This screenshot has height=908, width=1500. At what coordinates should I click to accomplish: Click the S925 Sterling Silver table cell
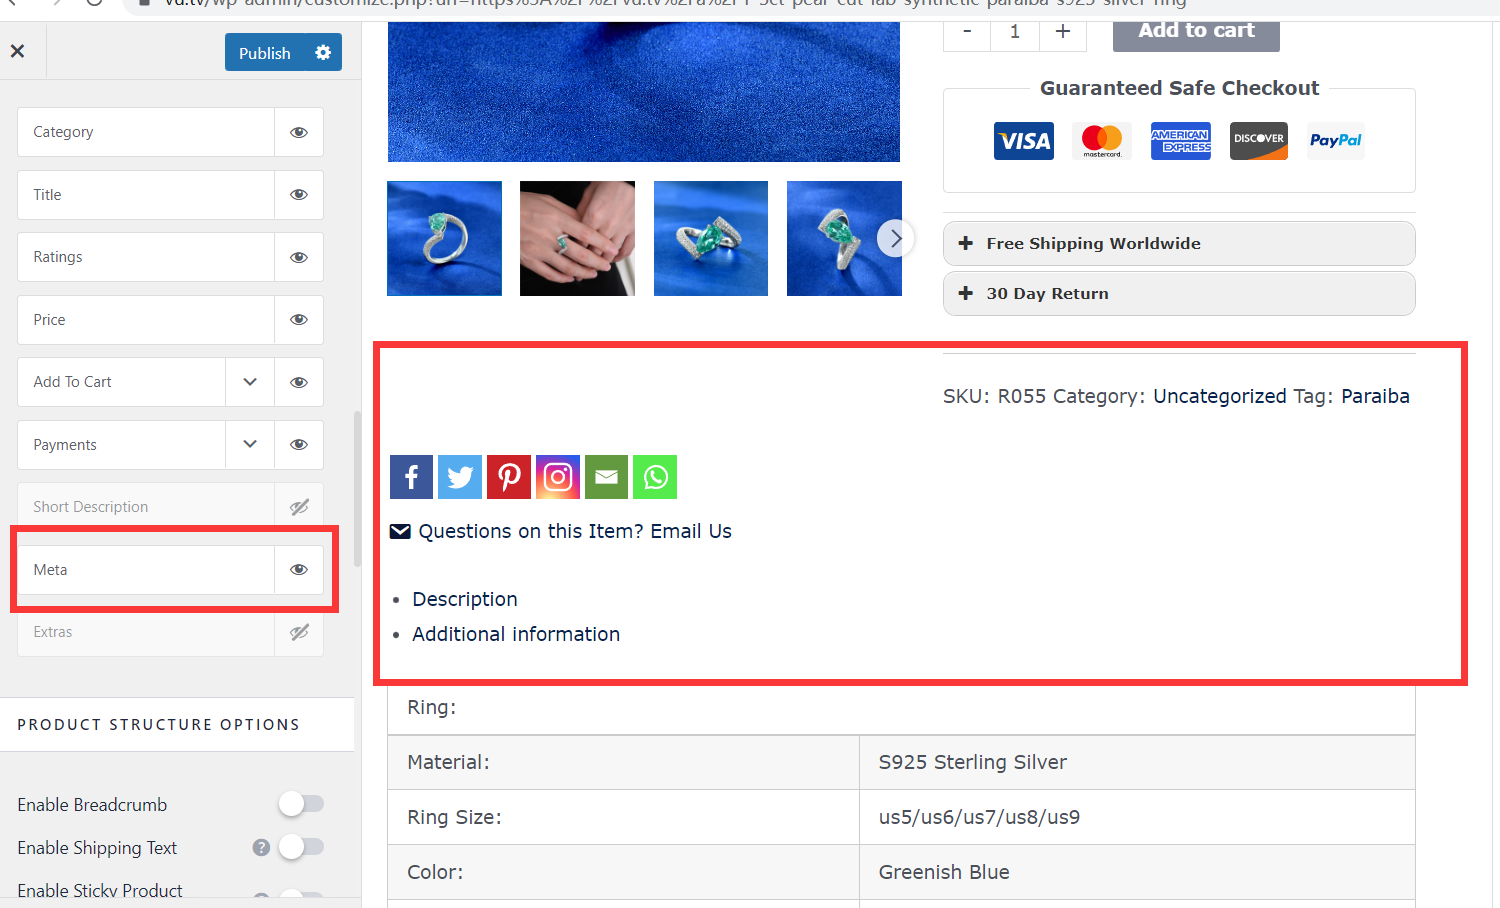[1137, 762]
